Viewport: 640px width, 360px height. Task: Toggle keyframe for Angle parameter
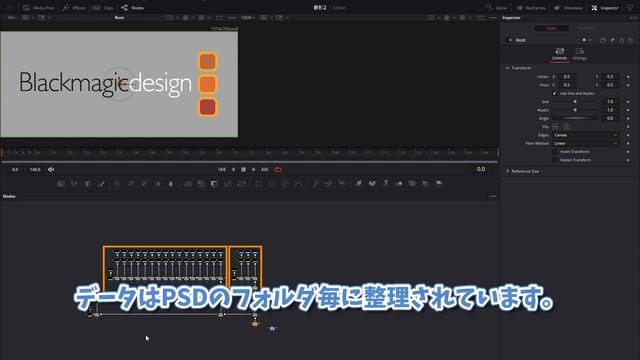(628, 118)
